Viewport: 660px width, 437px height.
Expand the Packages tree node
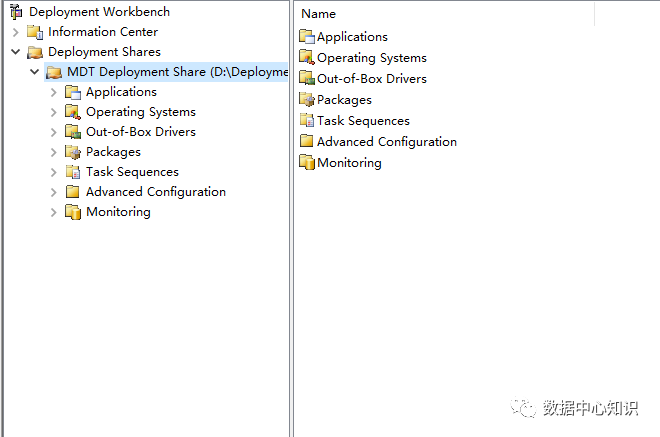[x=53, y=152]
